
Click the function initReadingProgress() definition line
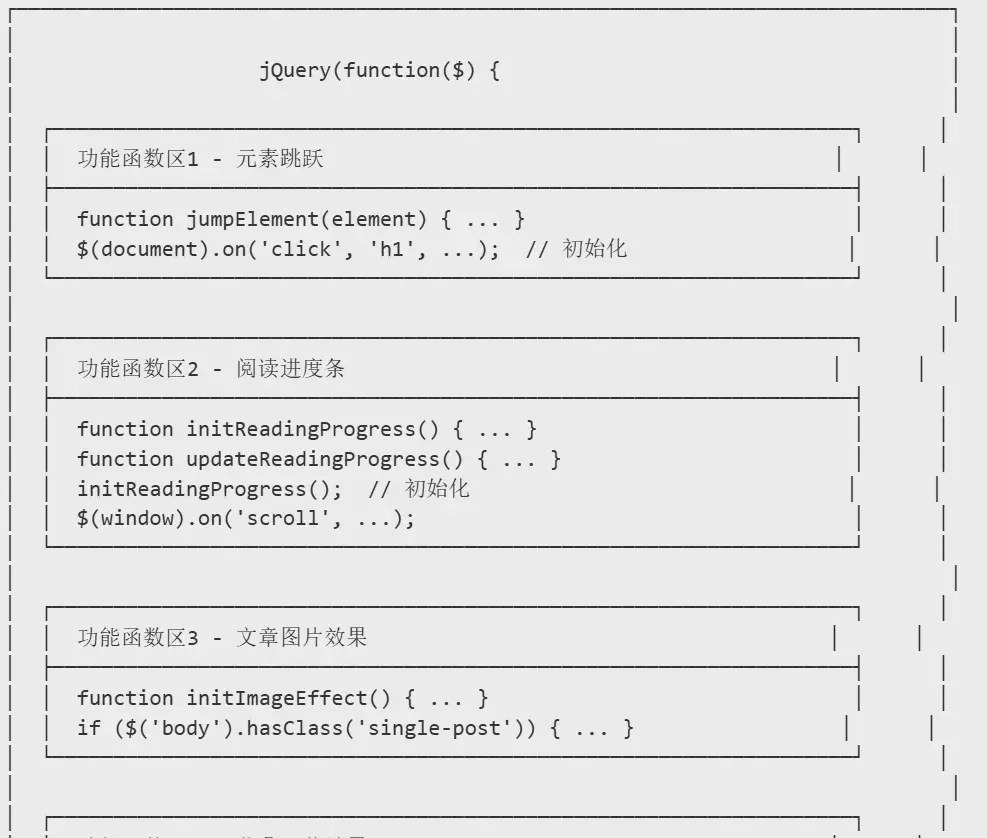pyautogui.click(x=307, y=429)
